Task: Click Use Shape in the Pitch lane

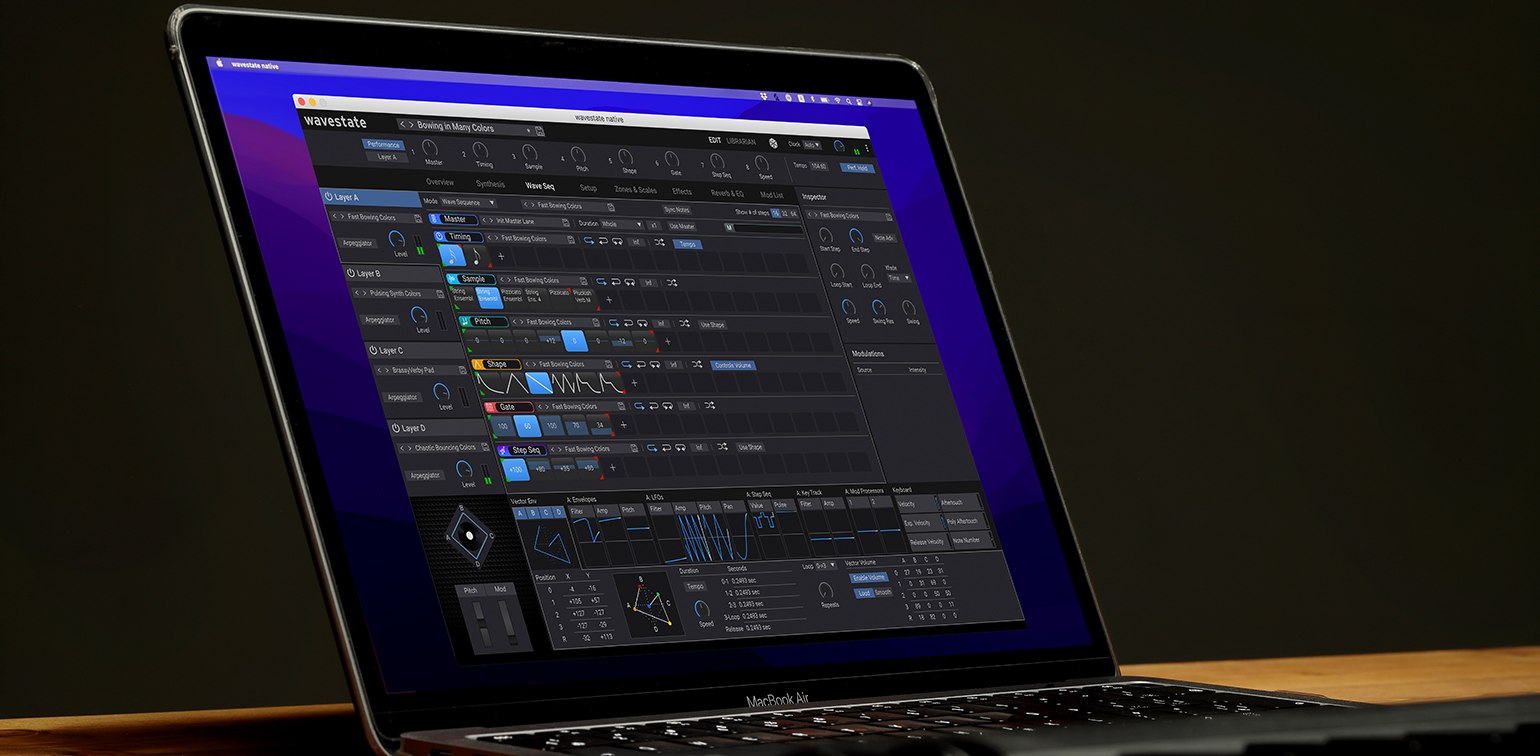Action: coord(712,325)
